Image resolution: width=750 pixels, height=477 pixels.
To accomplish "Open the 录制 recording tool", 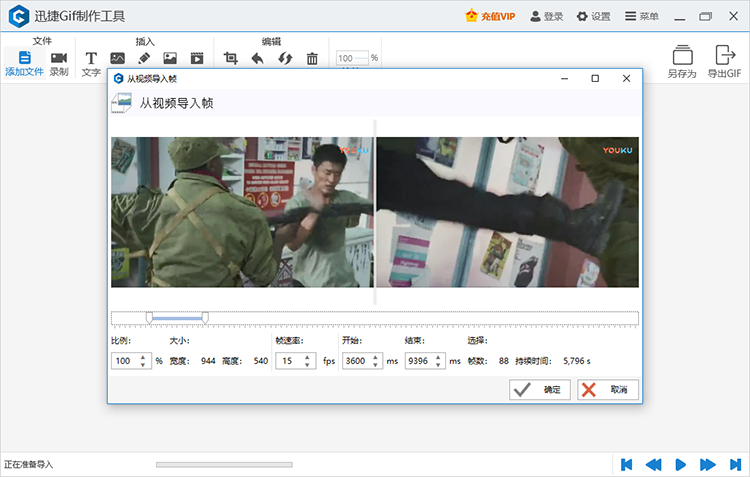I will tap(59, 64).
